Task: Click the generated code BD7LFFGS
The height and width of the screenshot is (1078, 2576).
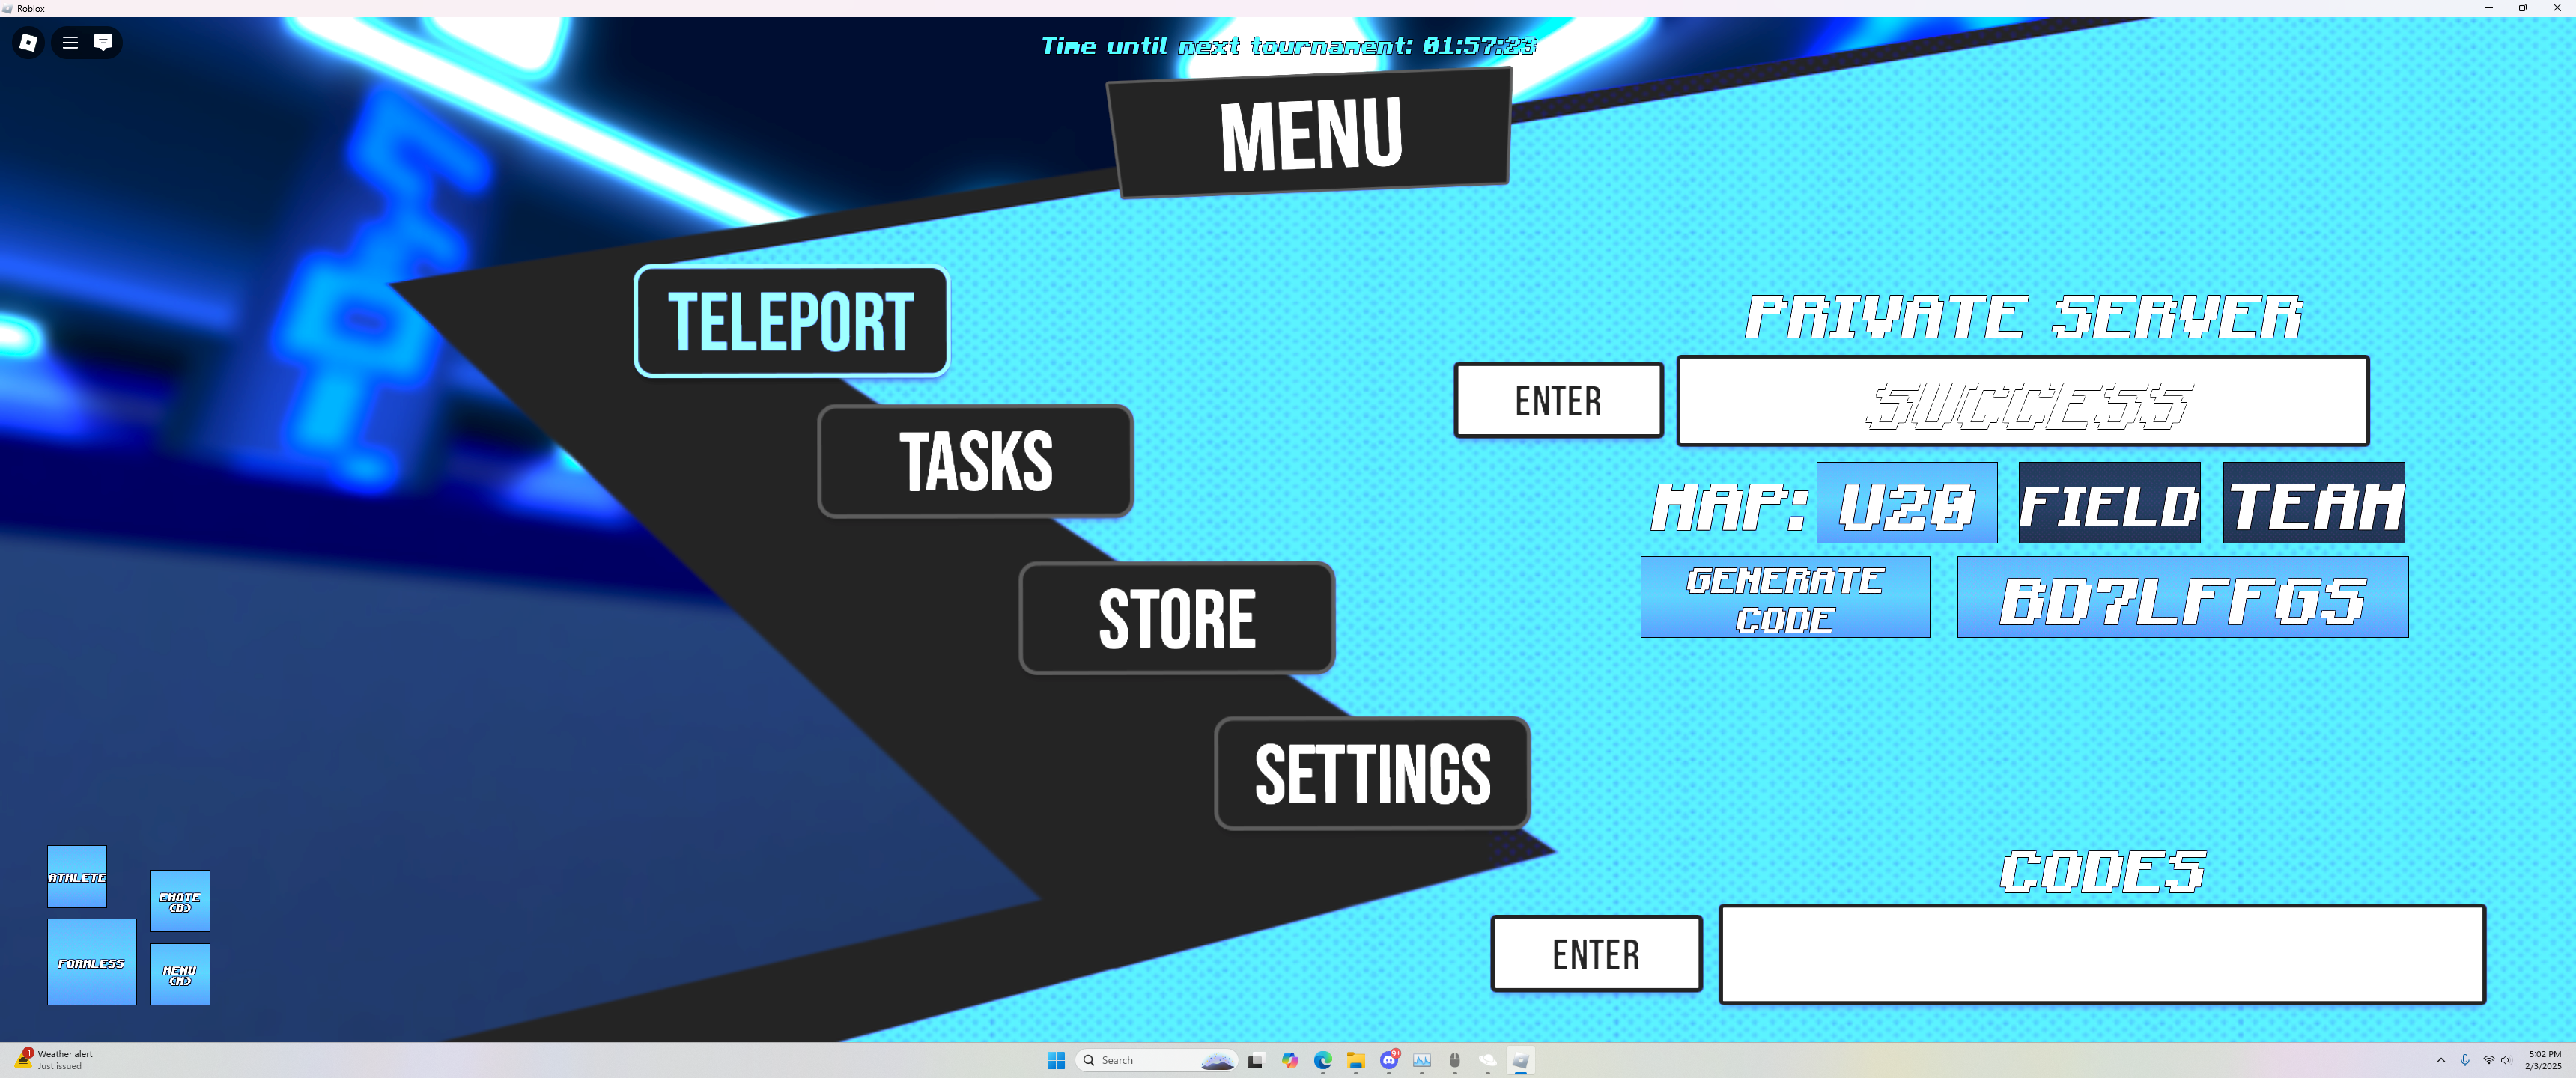Action: tap(2182, 597)
